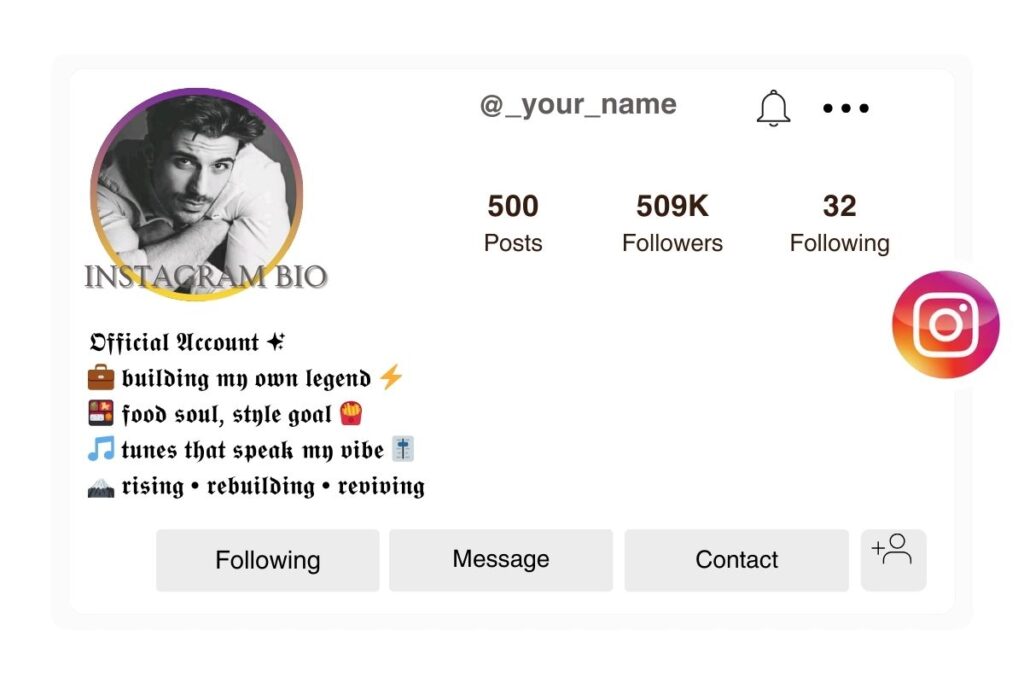Screen dimensions: 1024x683
Task: Click the fries emoji beside style goal
Action: (351, 414)
